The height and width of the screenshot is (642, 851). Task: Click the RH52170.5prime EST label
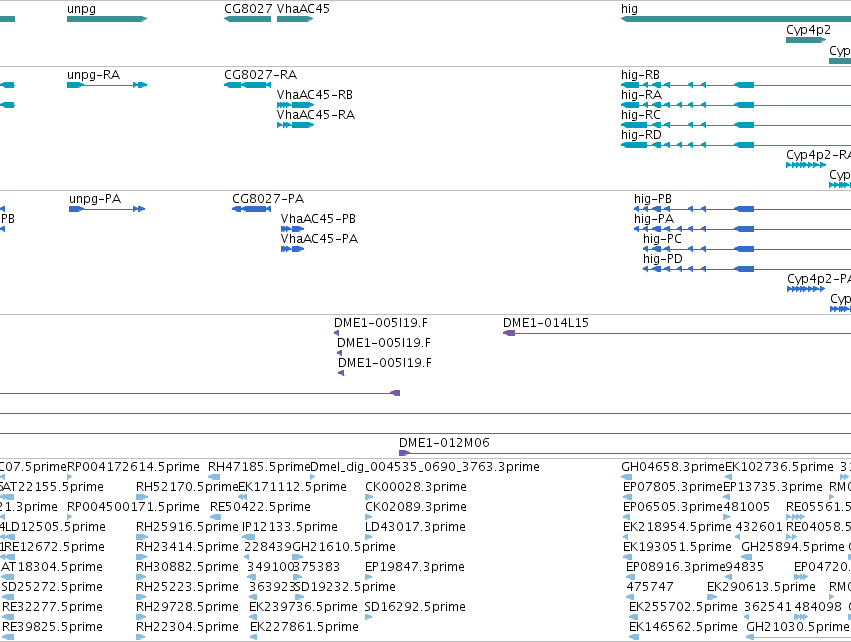(187, 487)
